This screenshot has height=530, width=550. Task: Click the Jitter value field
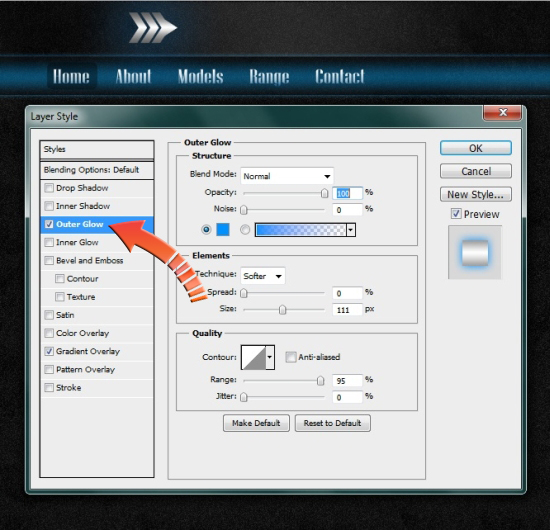347,397
